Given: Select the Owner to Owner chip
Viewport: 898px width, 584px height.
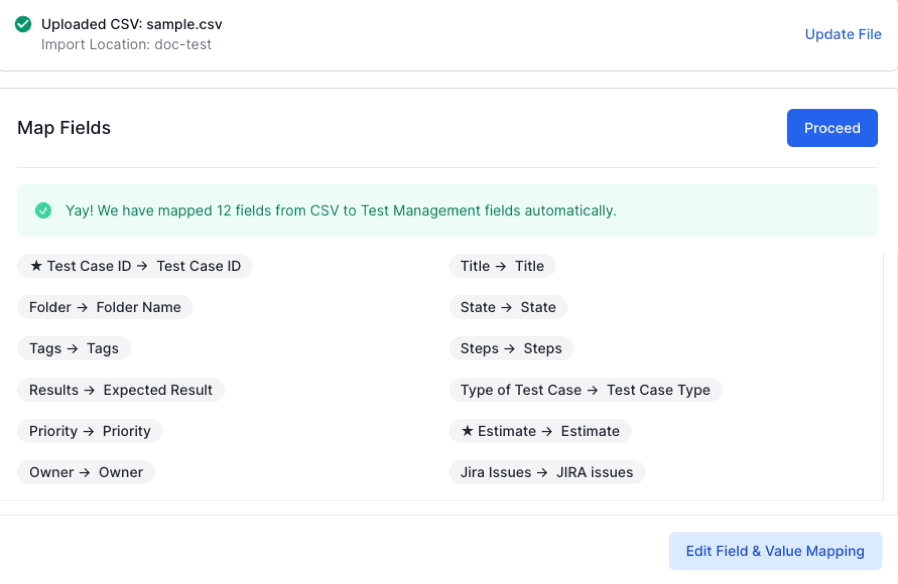Looking at the screenshot, I should point(86,472).
